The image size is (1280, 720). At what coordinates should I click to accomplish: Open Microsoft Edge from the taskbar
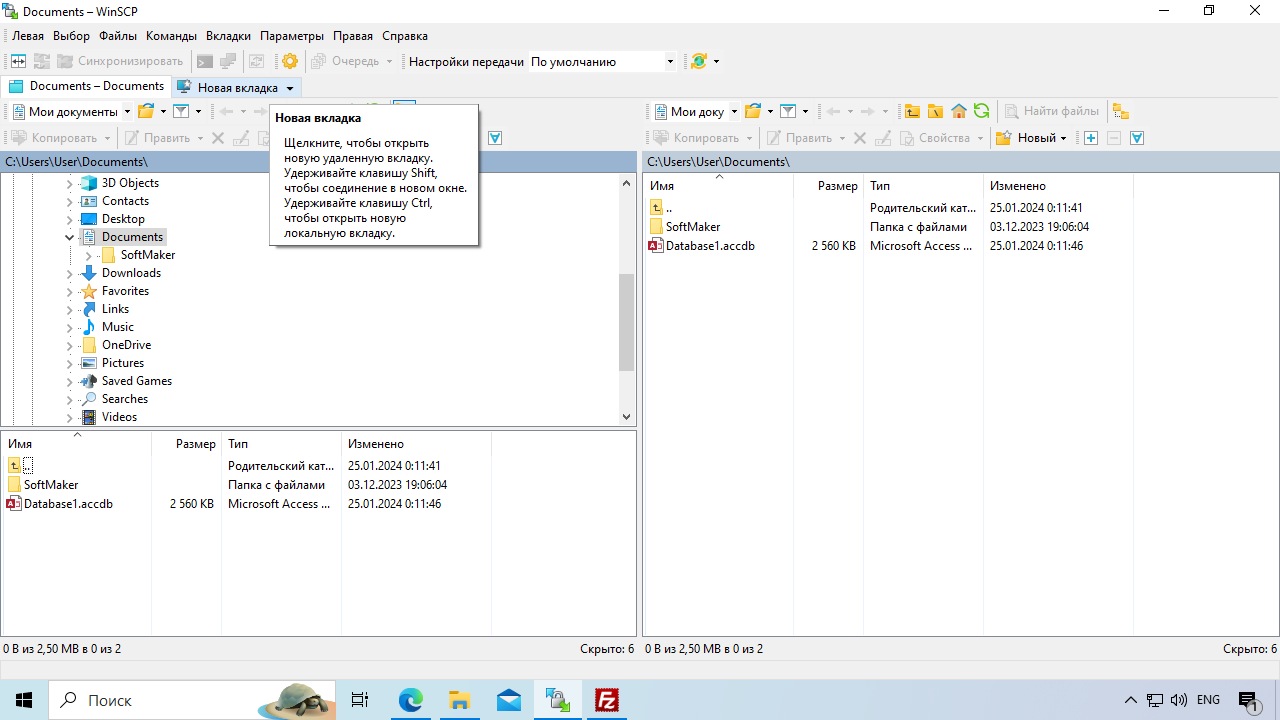(x=410, y=700)
